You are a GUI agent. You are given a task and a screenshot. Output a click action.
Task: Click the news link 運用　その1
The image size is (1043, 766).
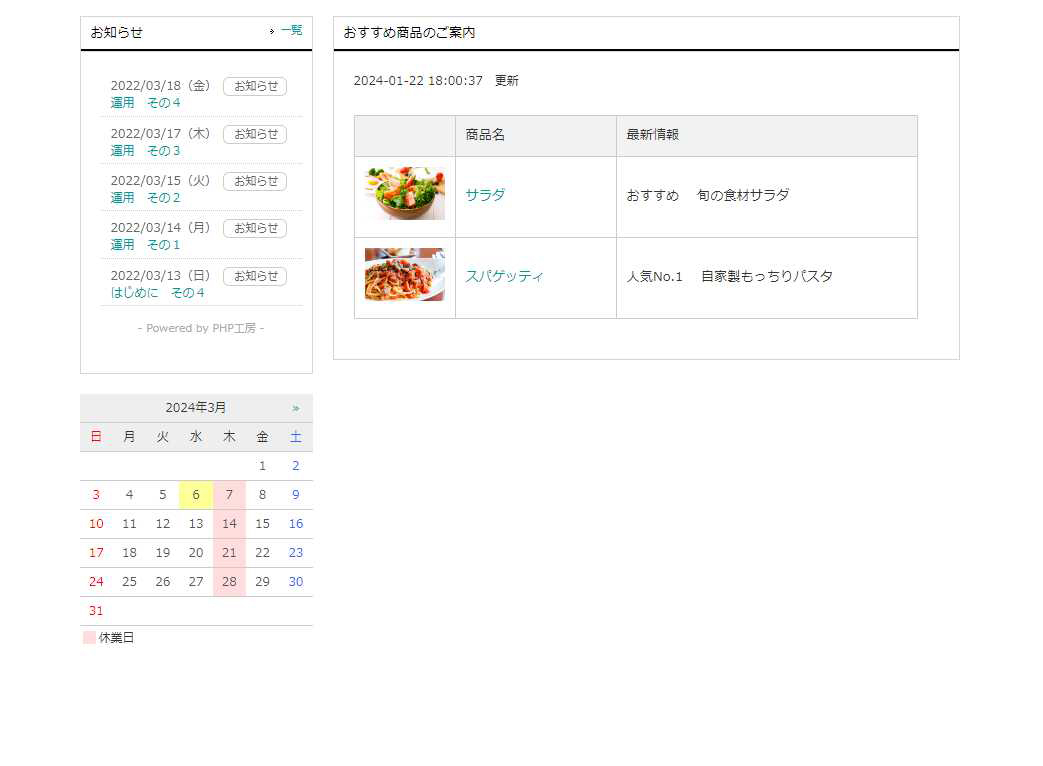point(144,244)
